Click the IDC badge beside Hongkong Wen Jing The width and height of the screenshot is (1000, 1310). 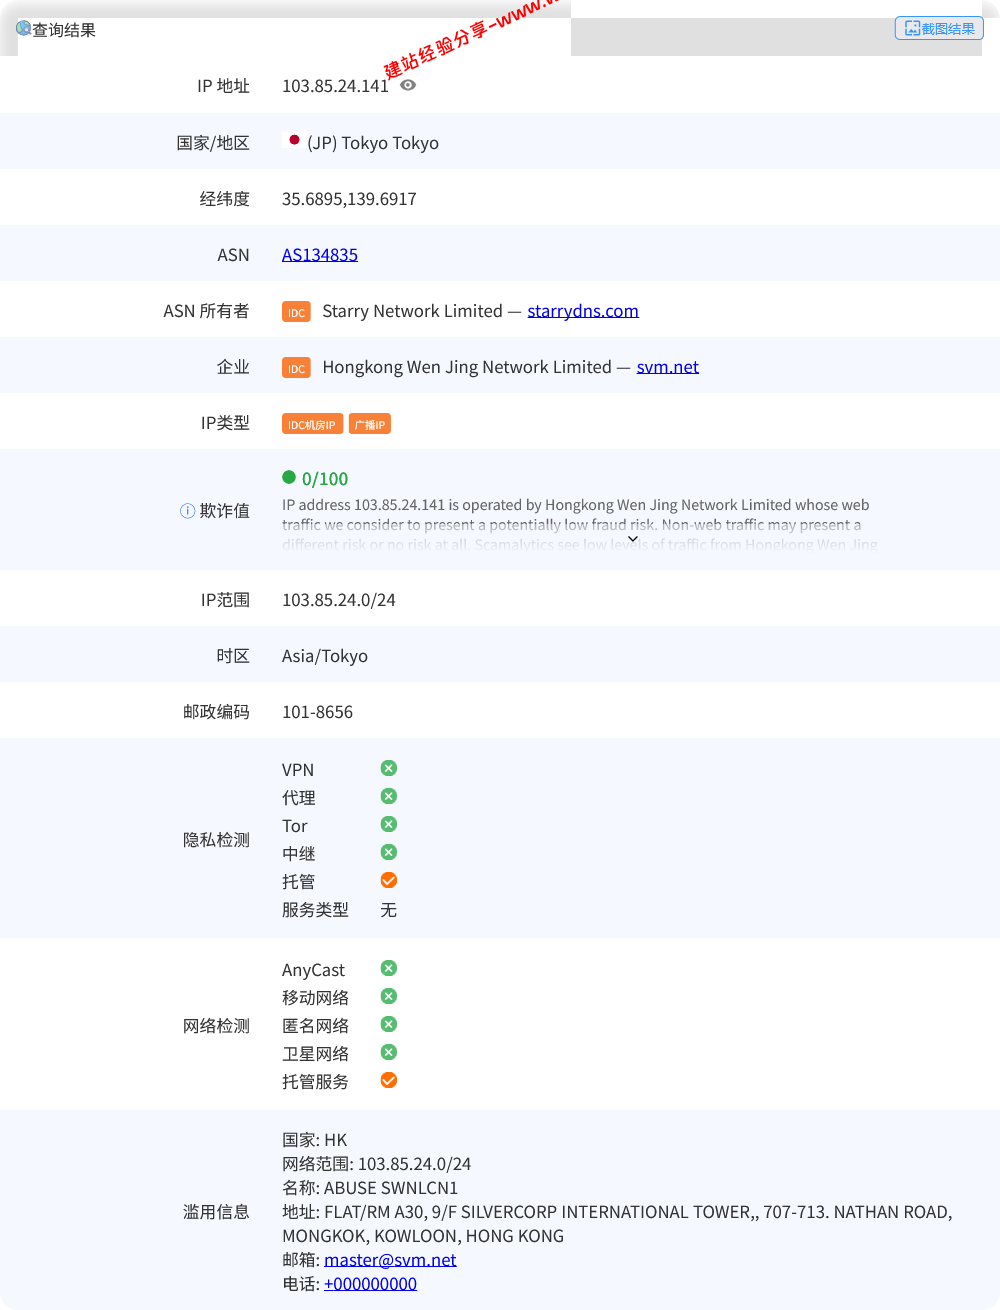point(296,368)
